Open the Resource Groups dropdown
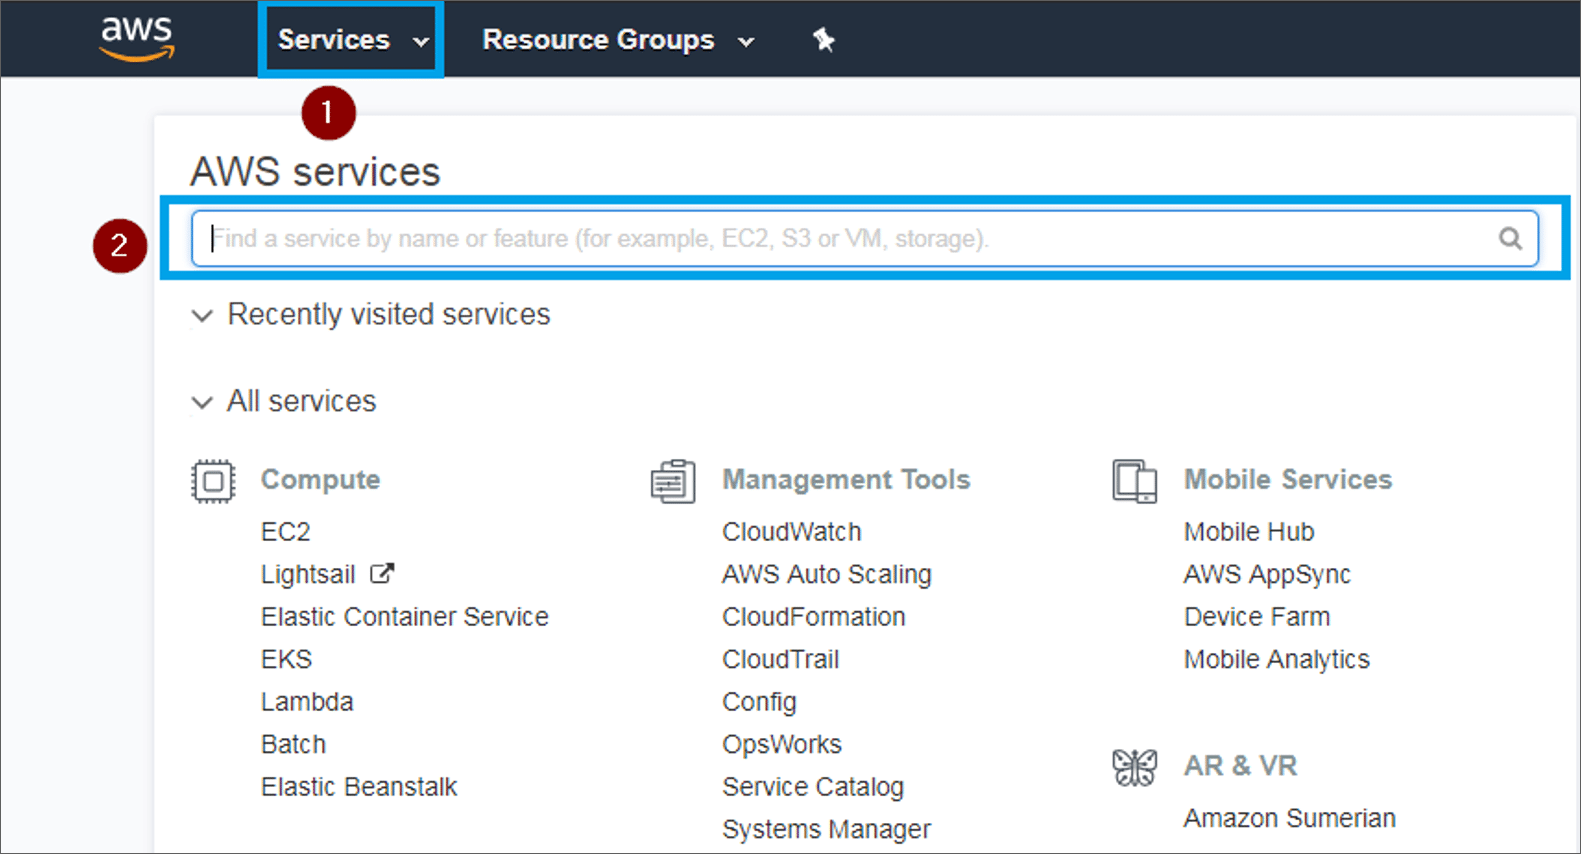Screen dimensions: 1581x854 (617, 40)
